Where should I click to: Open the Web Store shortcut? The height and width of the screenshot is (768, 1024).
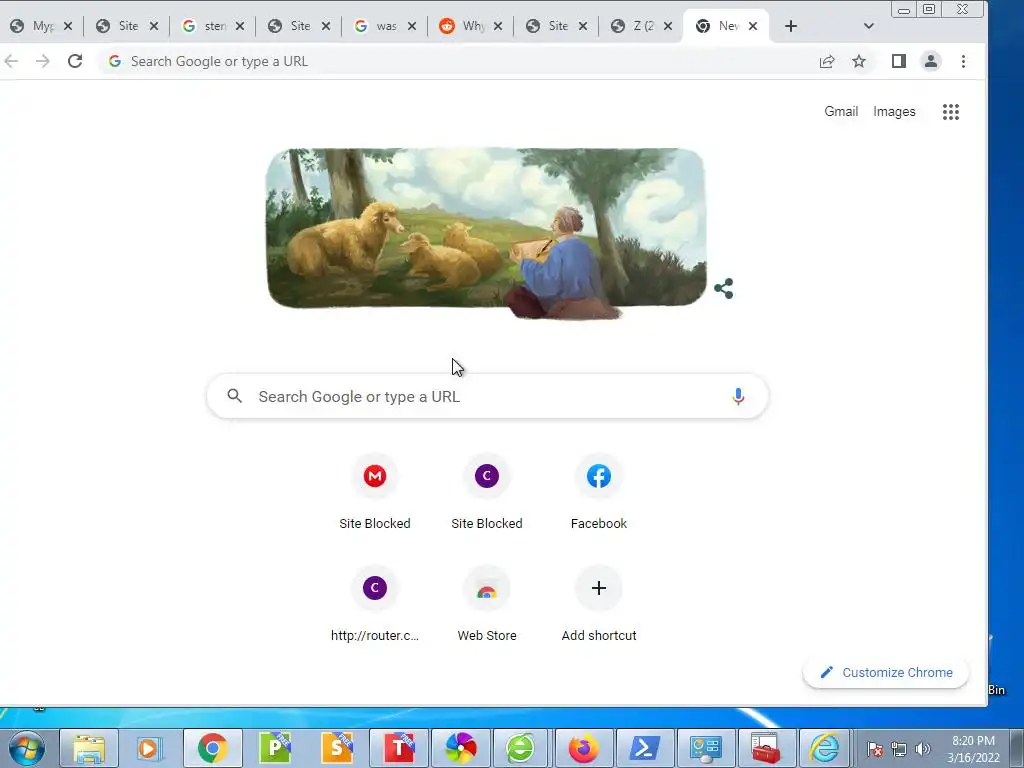coord(487,605)
